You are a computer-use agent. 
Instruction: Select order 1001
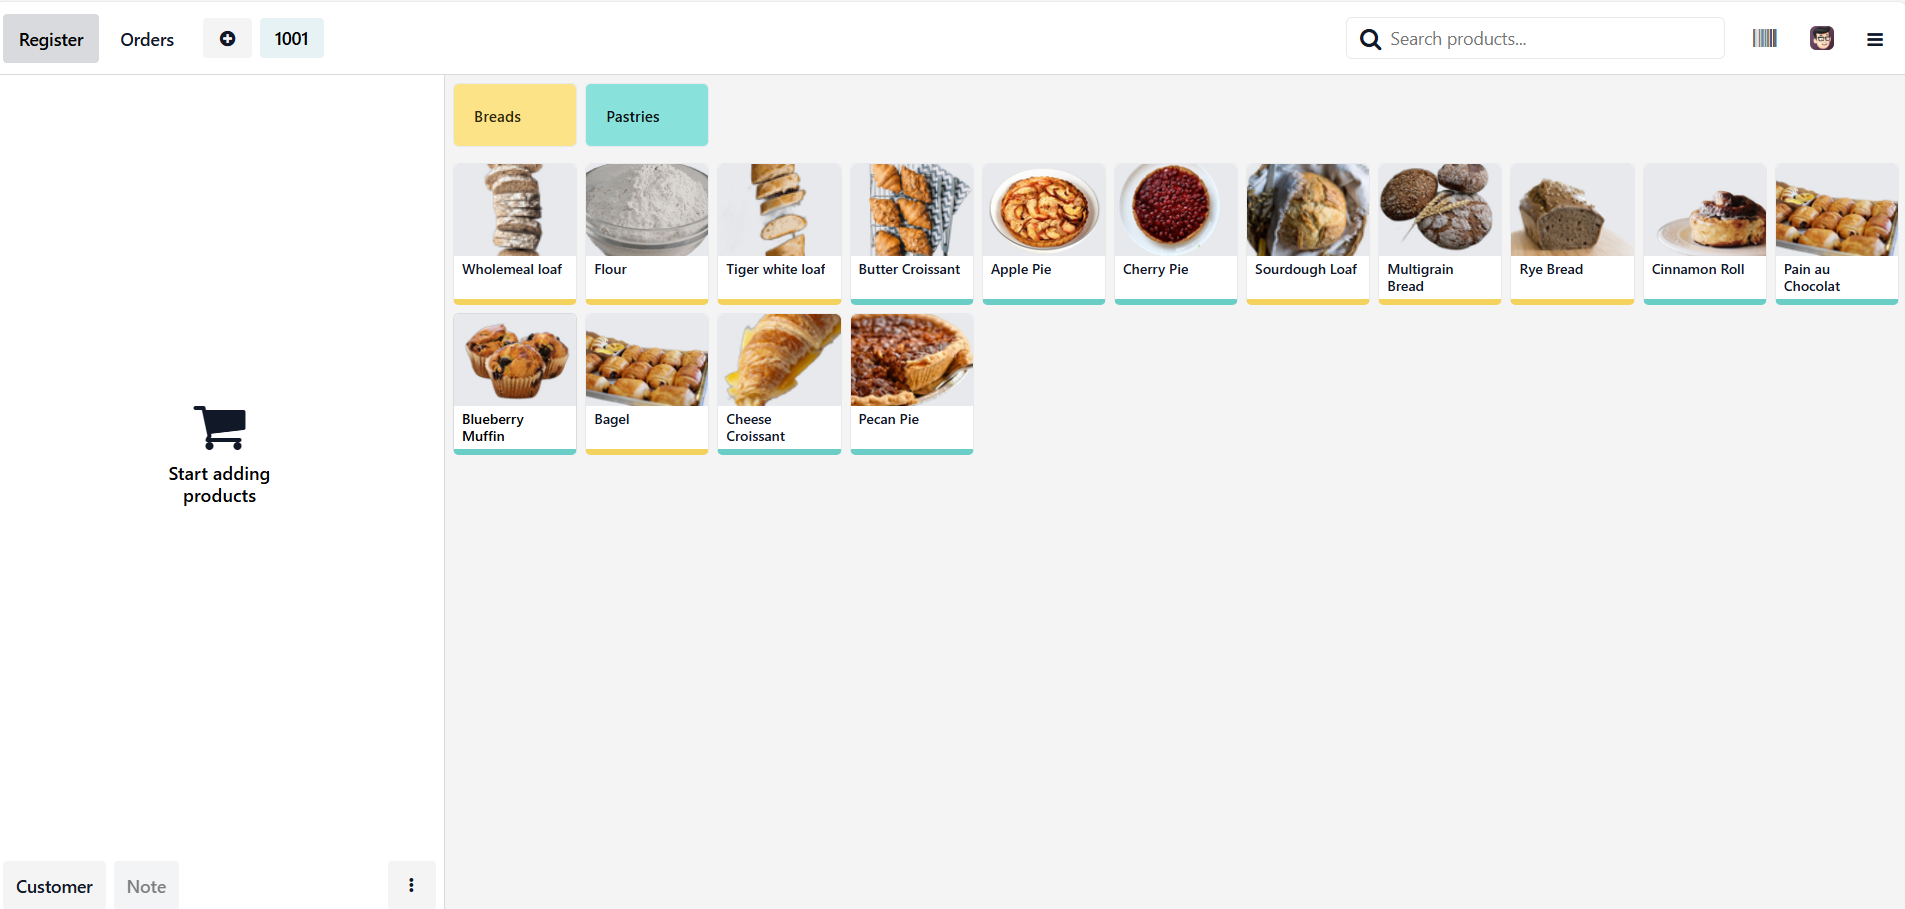tap(291, 39)
